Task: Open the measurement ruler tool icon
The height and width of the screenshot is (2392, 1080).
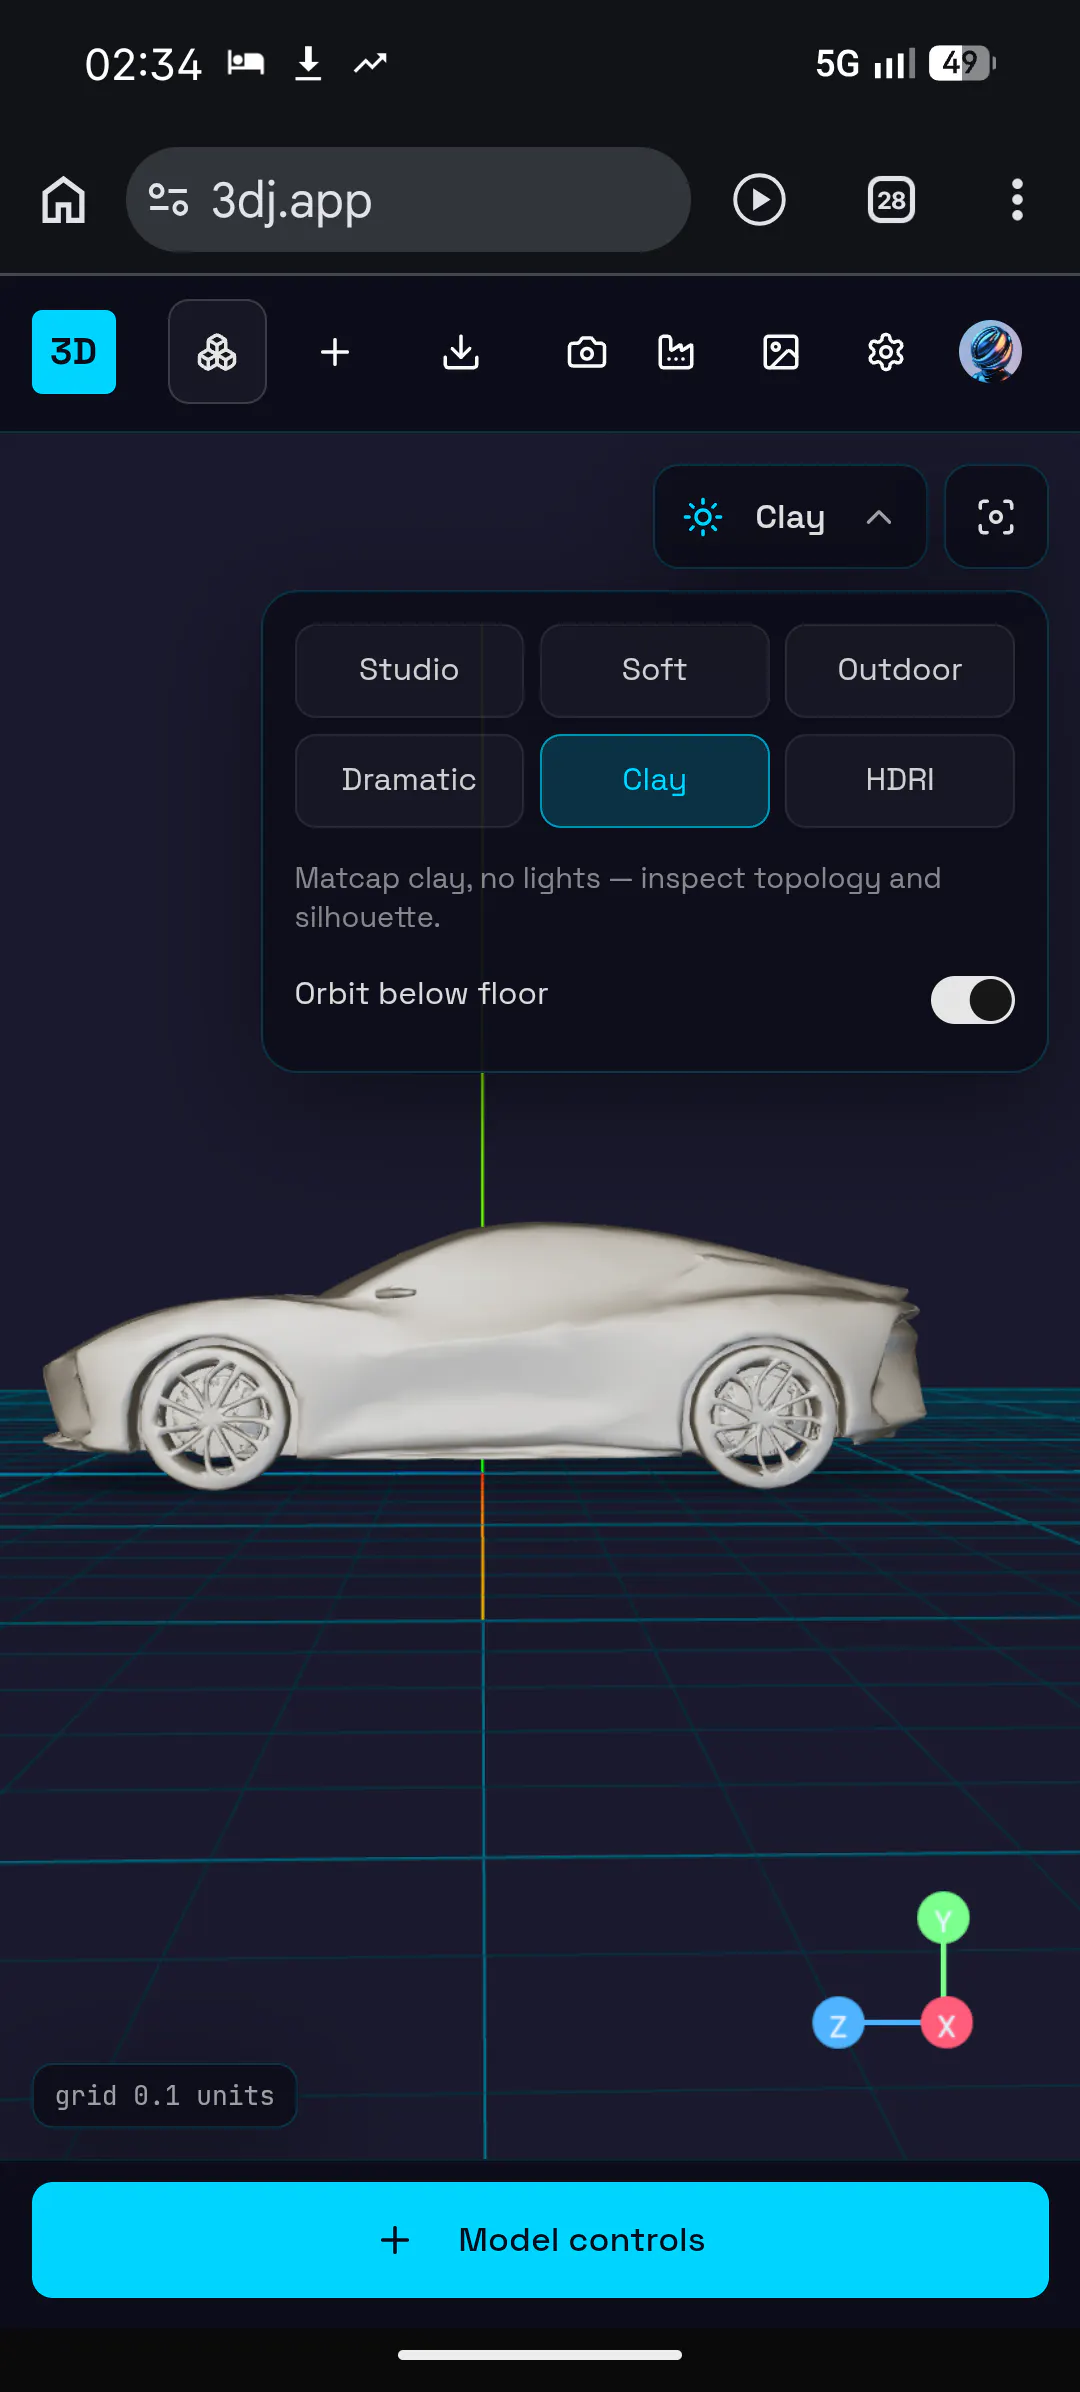Action: tap(676, 352)
